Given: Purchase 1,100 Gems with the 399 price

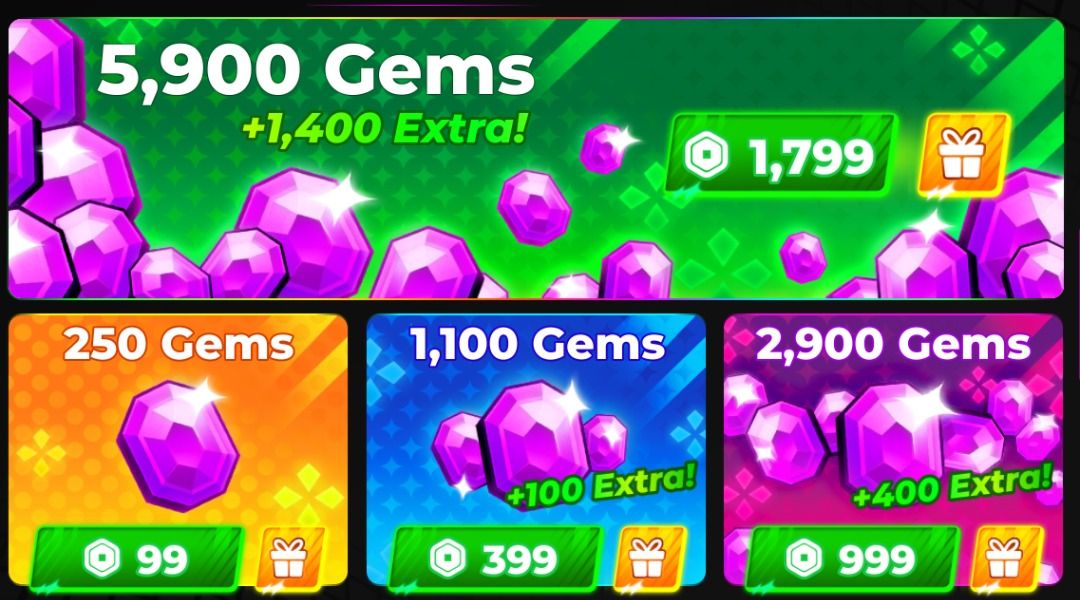Looking at the screenshot, I should 495,558.
